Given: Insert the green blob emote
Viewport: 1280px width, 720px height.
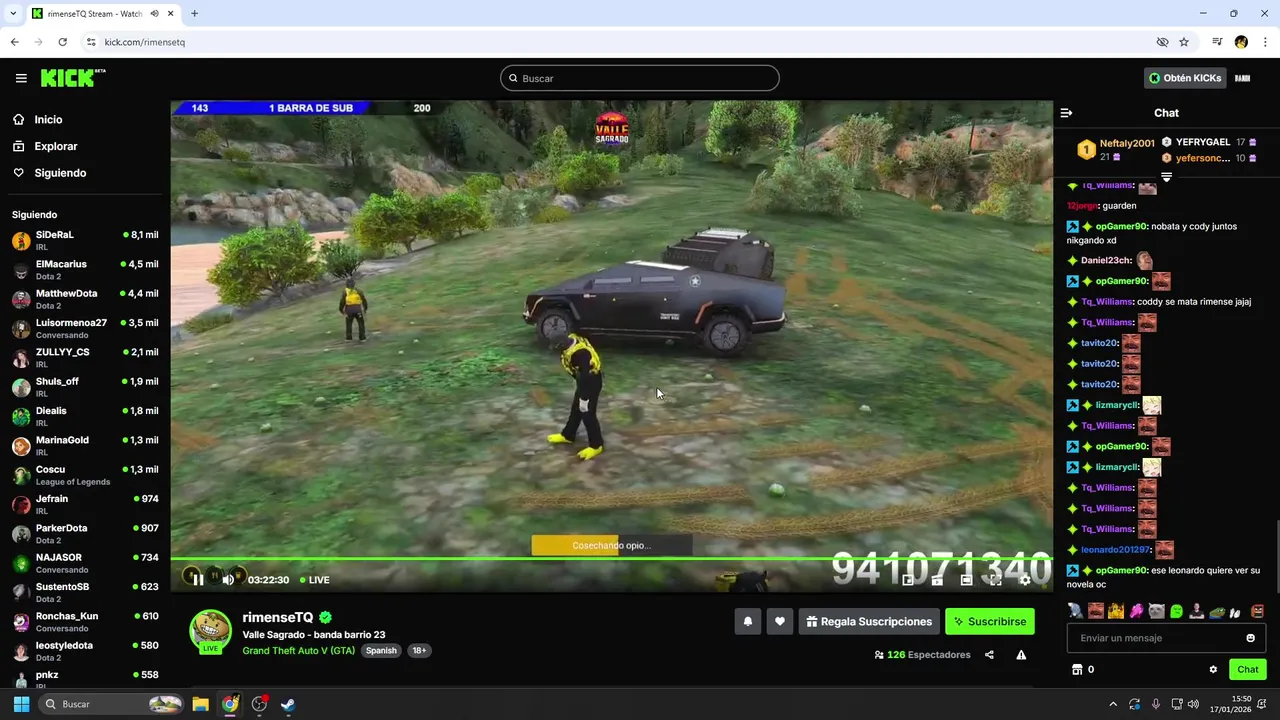Looking at the screenshot, I should tap(1176, 611).
